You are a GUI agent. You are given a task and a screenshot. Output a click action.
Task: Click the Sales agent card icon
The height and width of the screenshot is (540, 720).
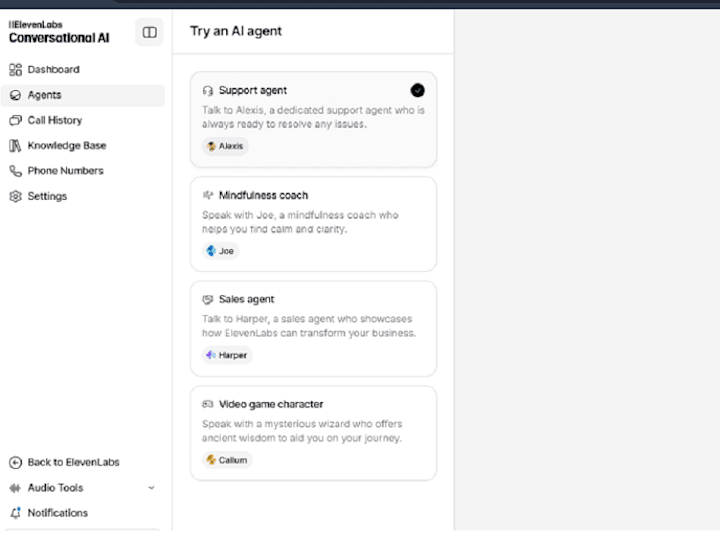coord(208,299)
